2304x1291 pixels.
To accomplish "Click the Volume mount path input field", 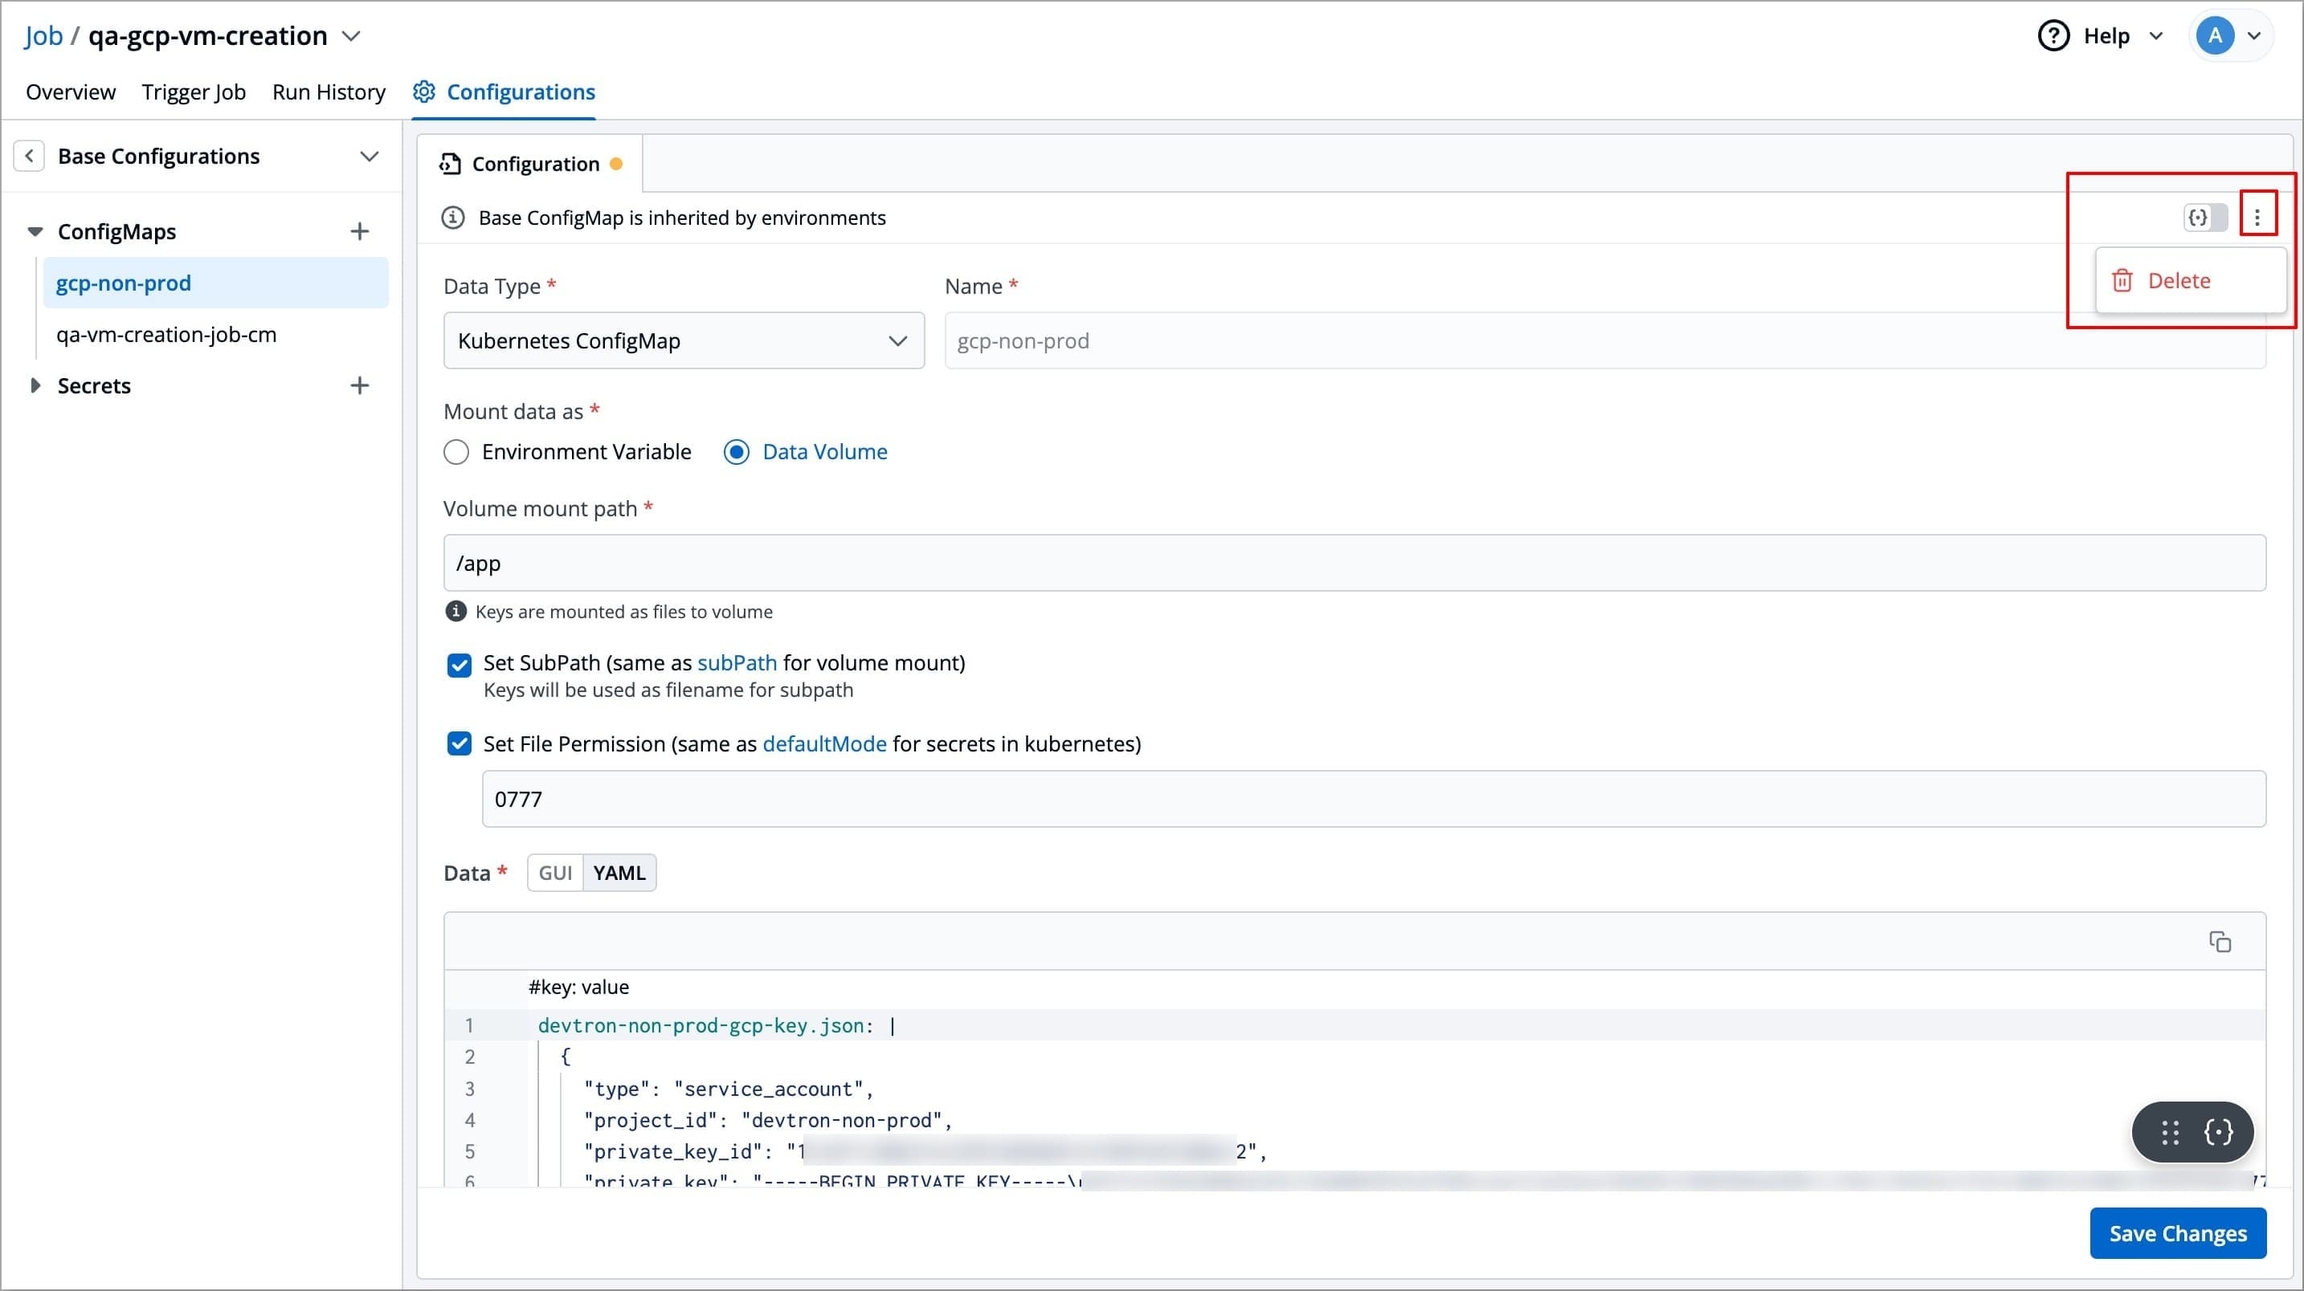I will tap(1354, 563).
